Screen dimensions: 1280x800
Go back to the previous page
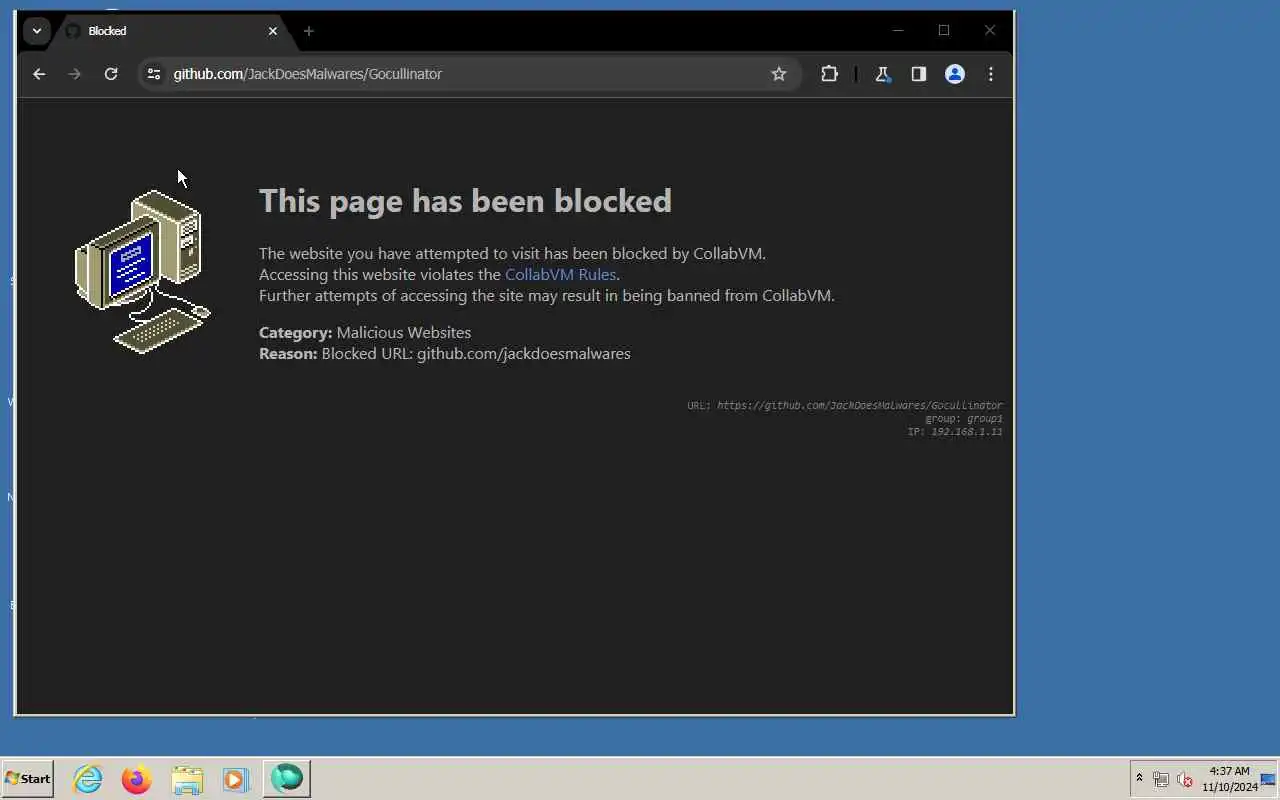click(39, 74)
